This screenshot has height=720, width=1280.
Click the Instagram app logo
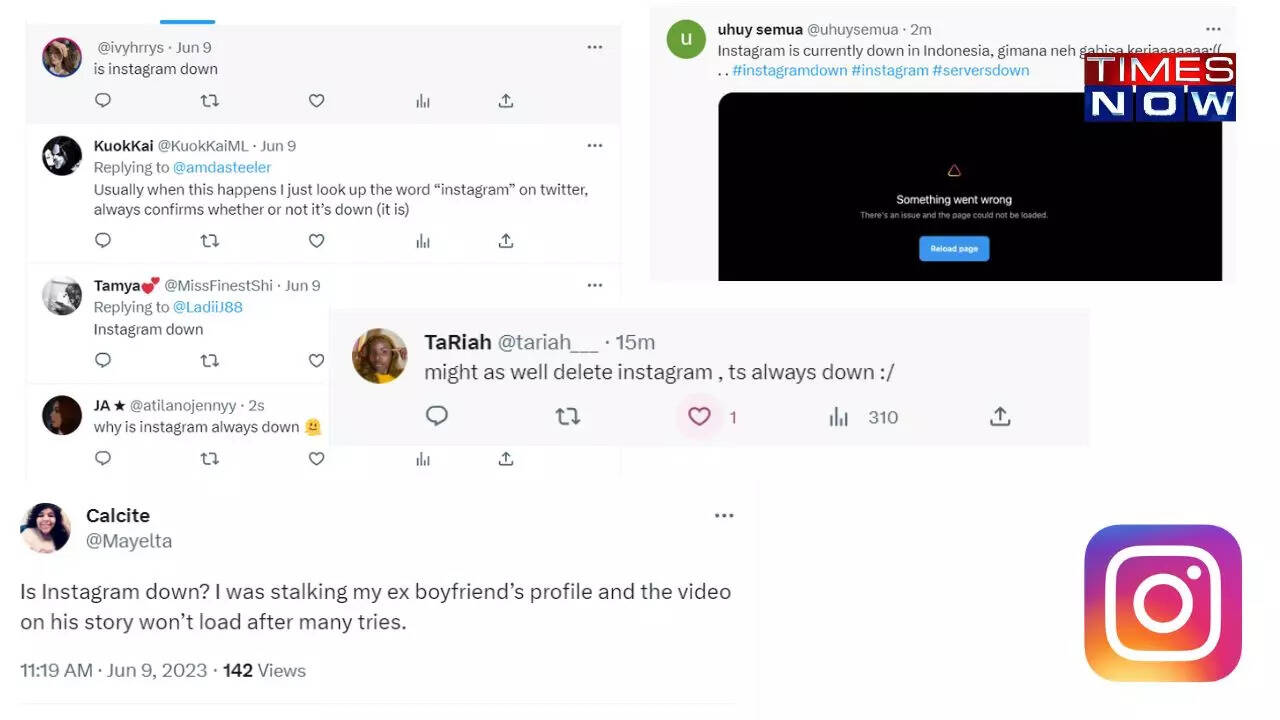pyautogui.click(x=1163, y=602)
